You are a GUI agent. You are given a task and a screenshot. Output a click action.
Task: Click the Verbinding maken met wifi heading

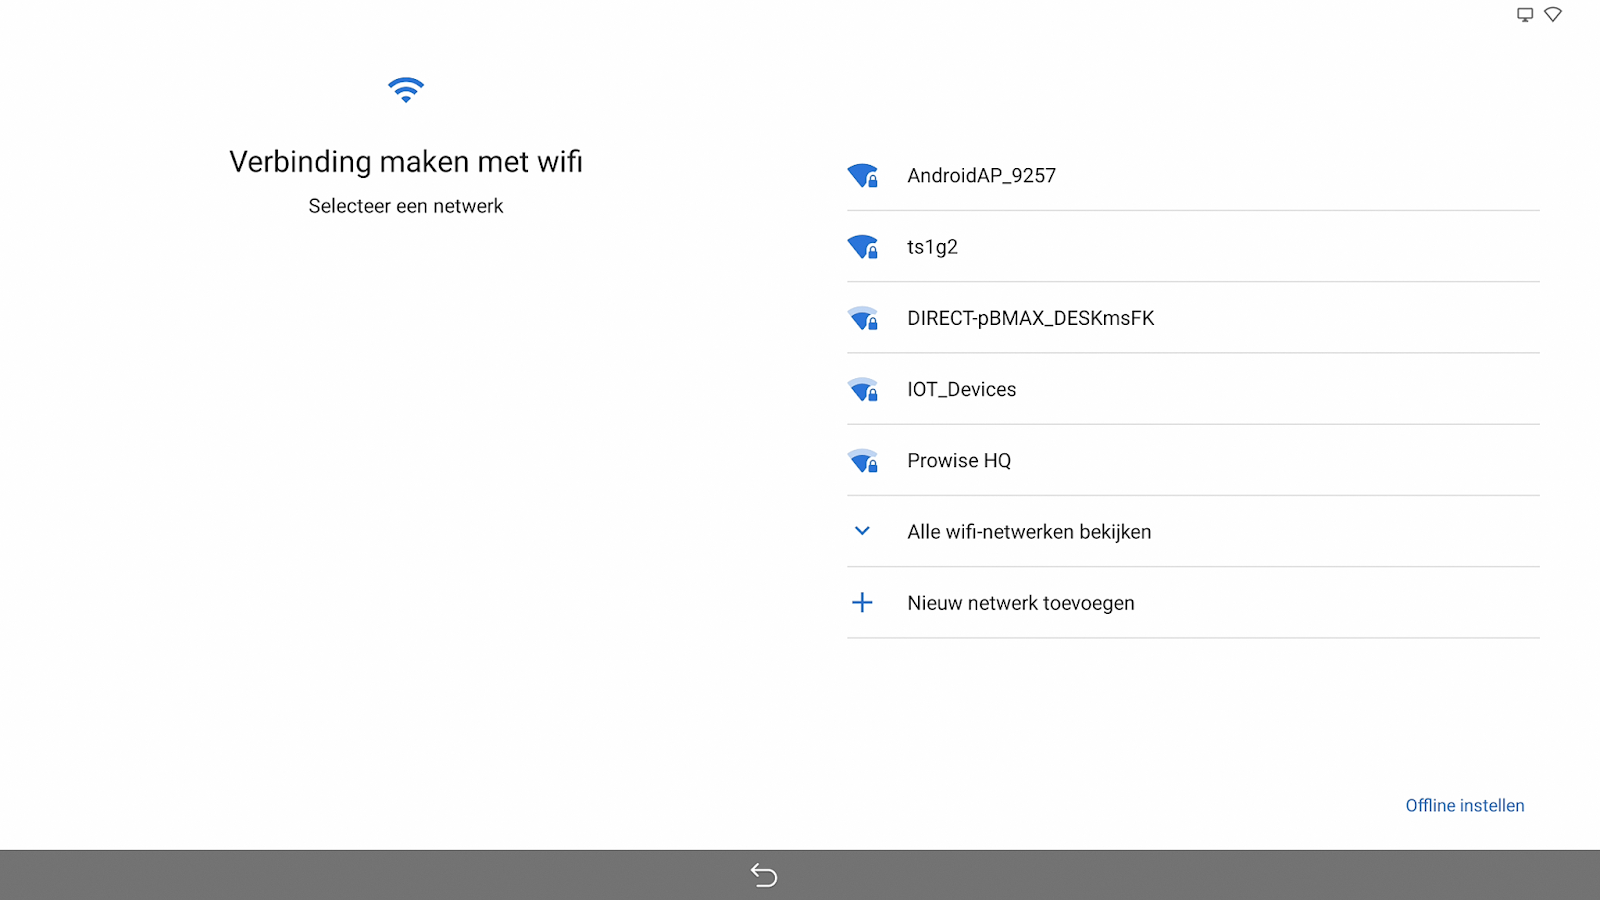(406, 162)
